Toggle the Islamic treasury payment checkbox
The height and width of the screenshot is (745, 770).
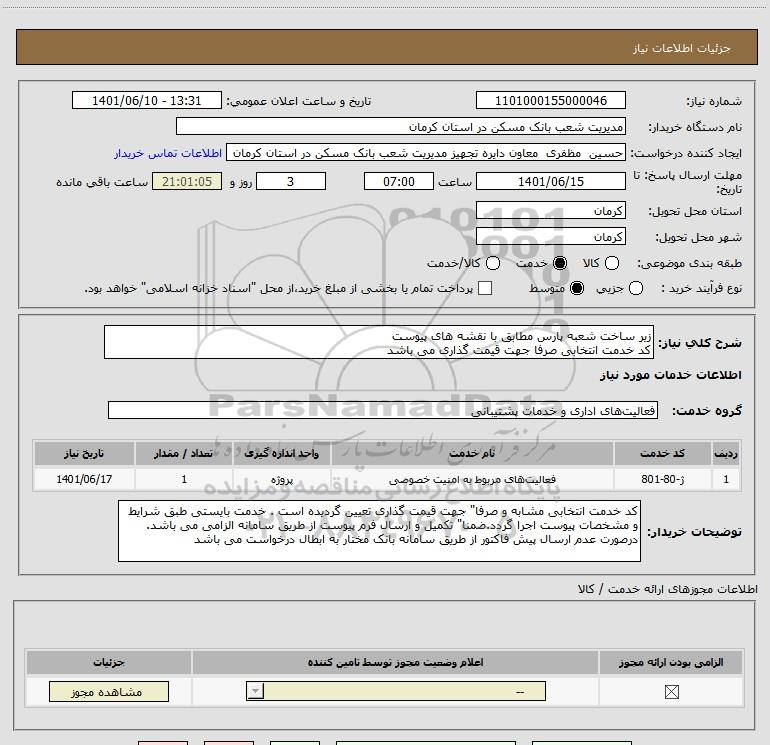click(485, 288)
